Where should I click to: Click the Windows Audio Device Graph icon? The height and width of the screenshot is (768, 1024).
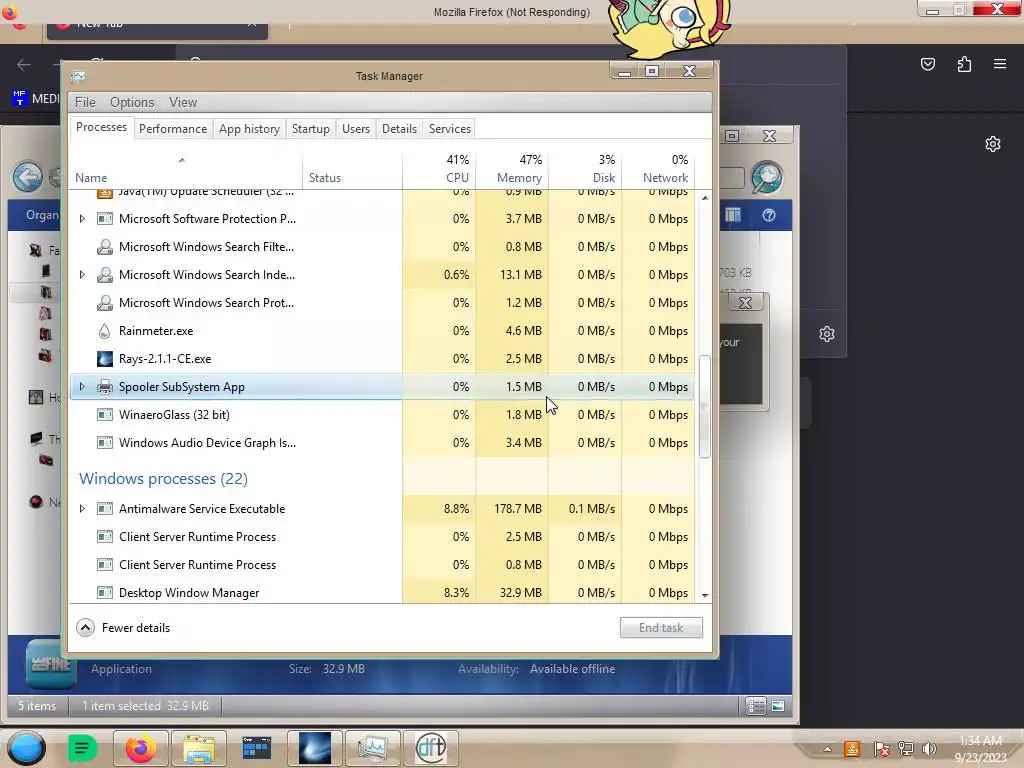[x=104, y=443]
